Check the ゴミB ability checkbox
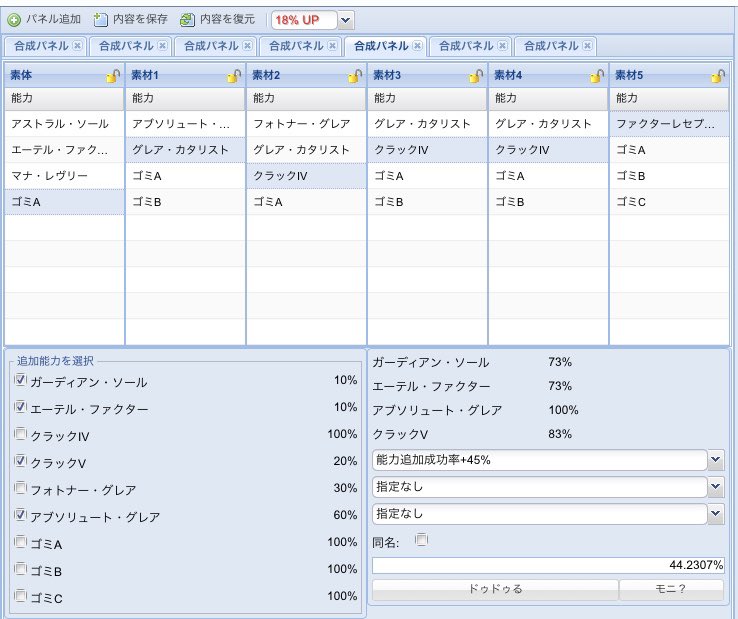This screenshot has height=619, width=738. 20,569
